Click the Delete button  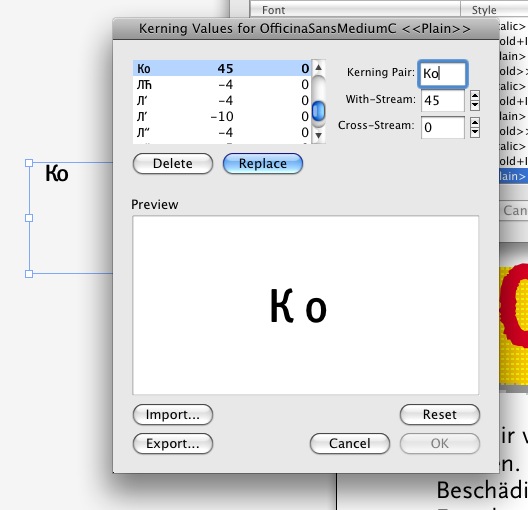pyautogui.click(x=173, y=164)
